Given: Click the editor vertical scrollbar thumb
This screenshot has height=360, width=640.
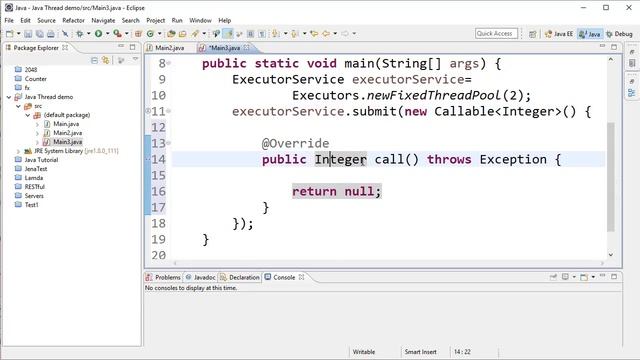Looking at the screenshot, I should pyautogui.click(x=611, y=176).
